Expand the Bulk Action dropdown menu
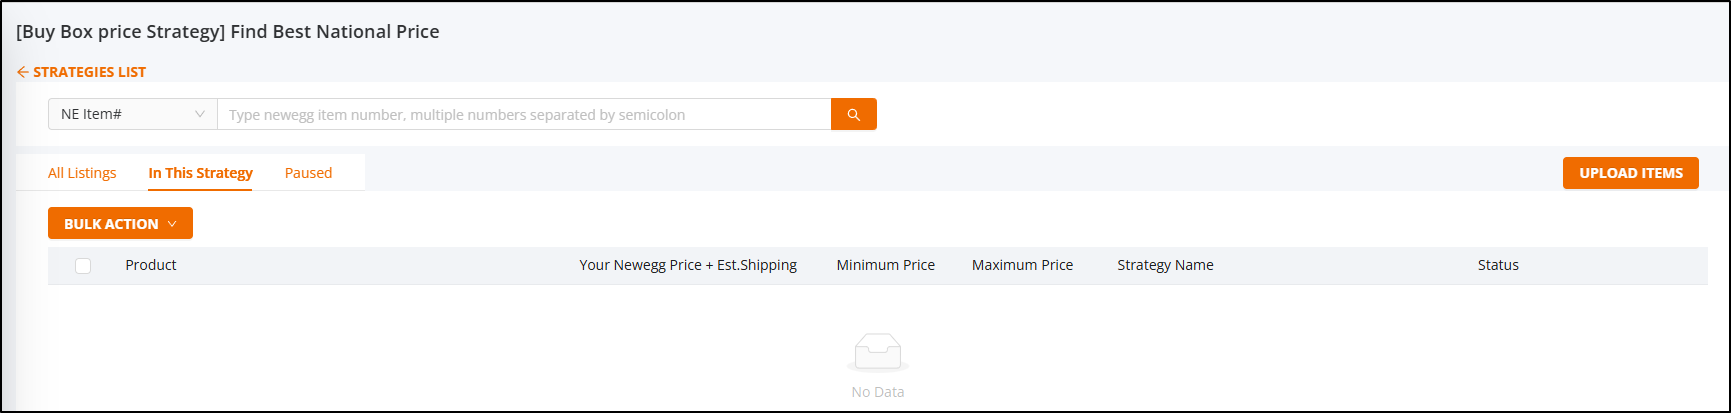This screenshot has height=413, width=1731. point(120,223)
